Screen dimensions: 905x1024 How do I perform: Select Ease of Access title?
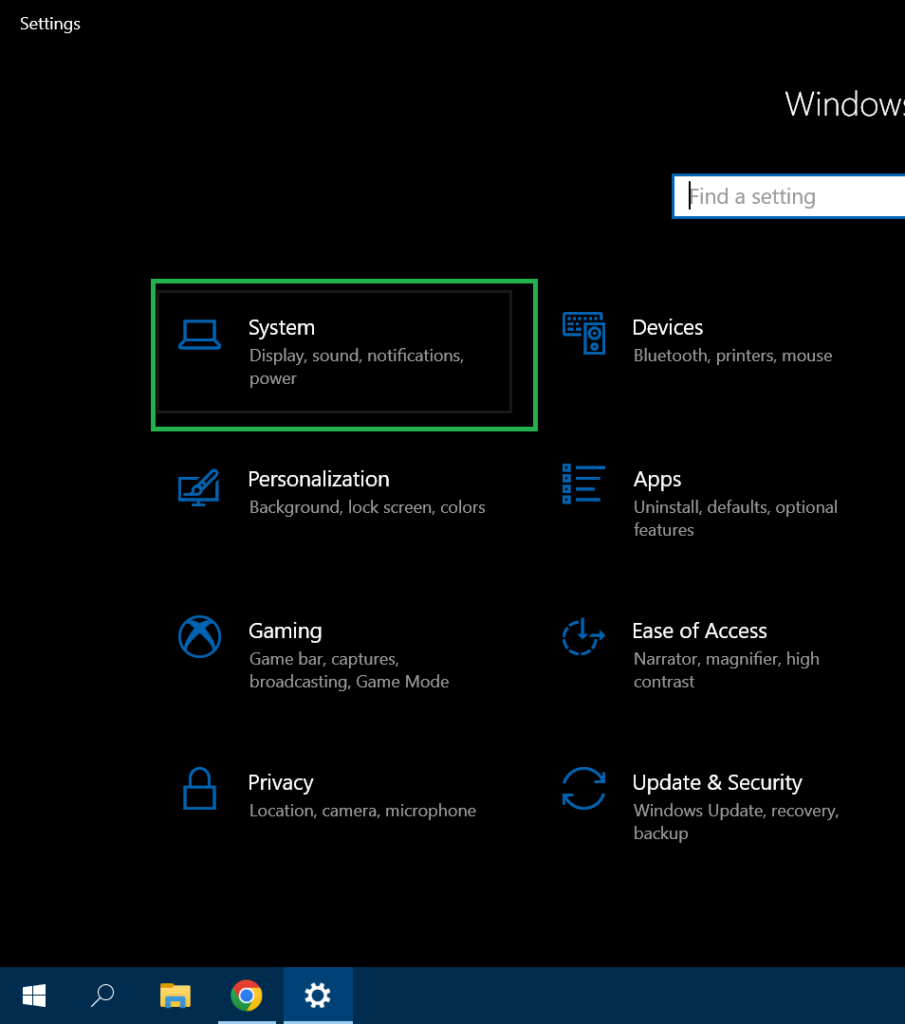(x=699, y=631)
